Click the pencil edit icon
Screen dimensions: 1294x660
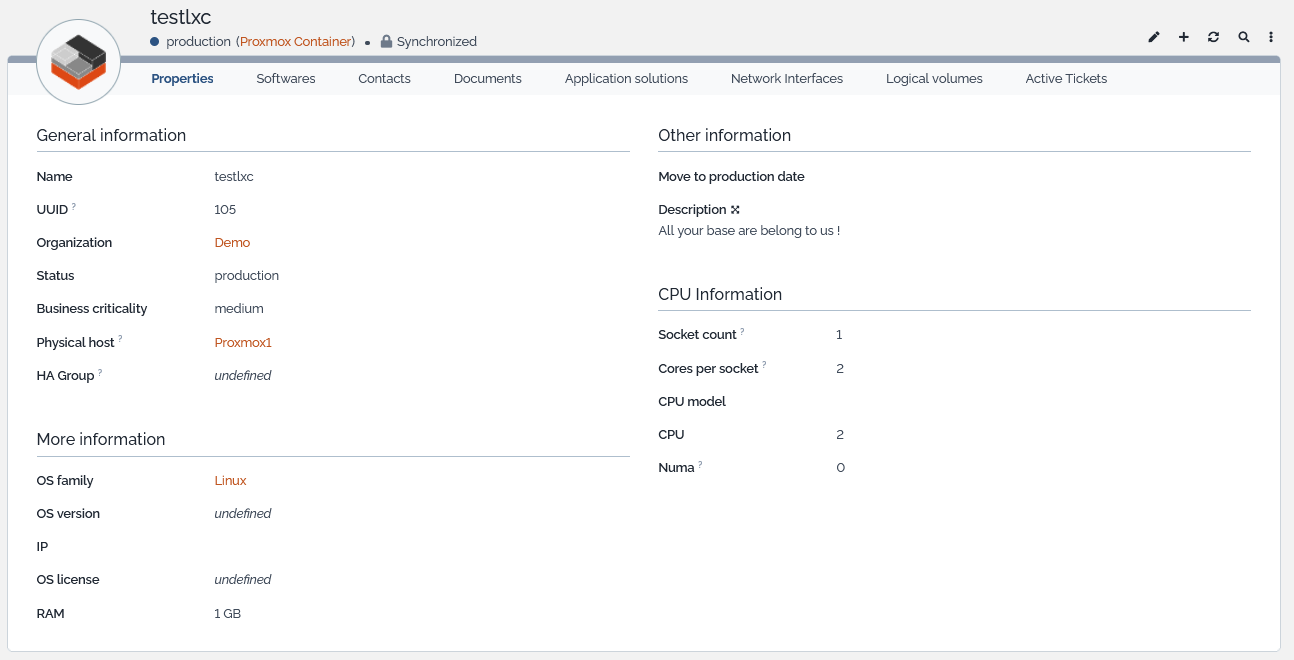point(1154,37)
